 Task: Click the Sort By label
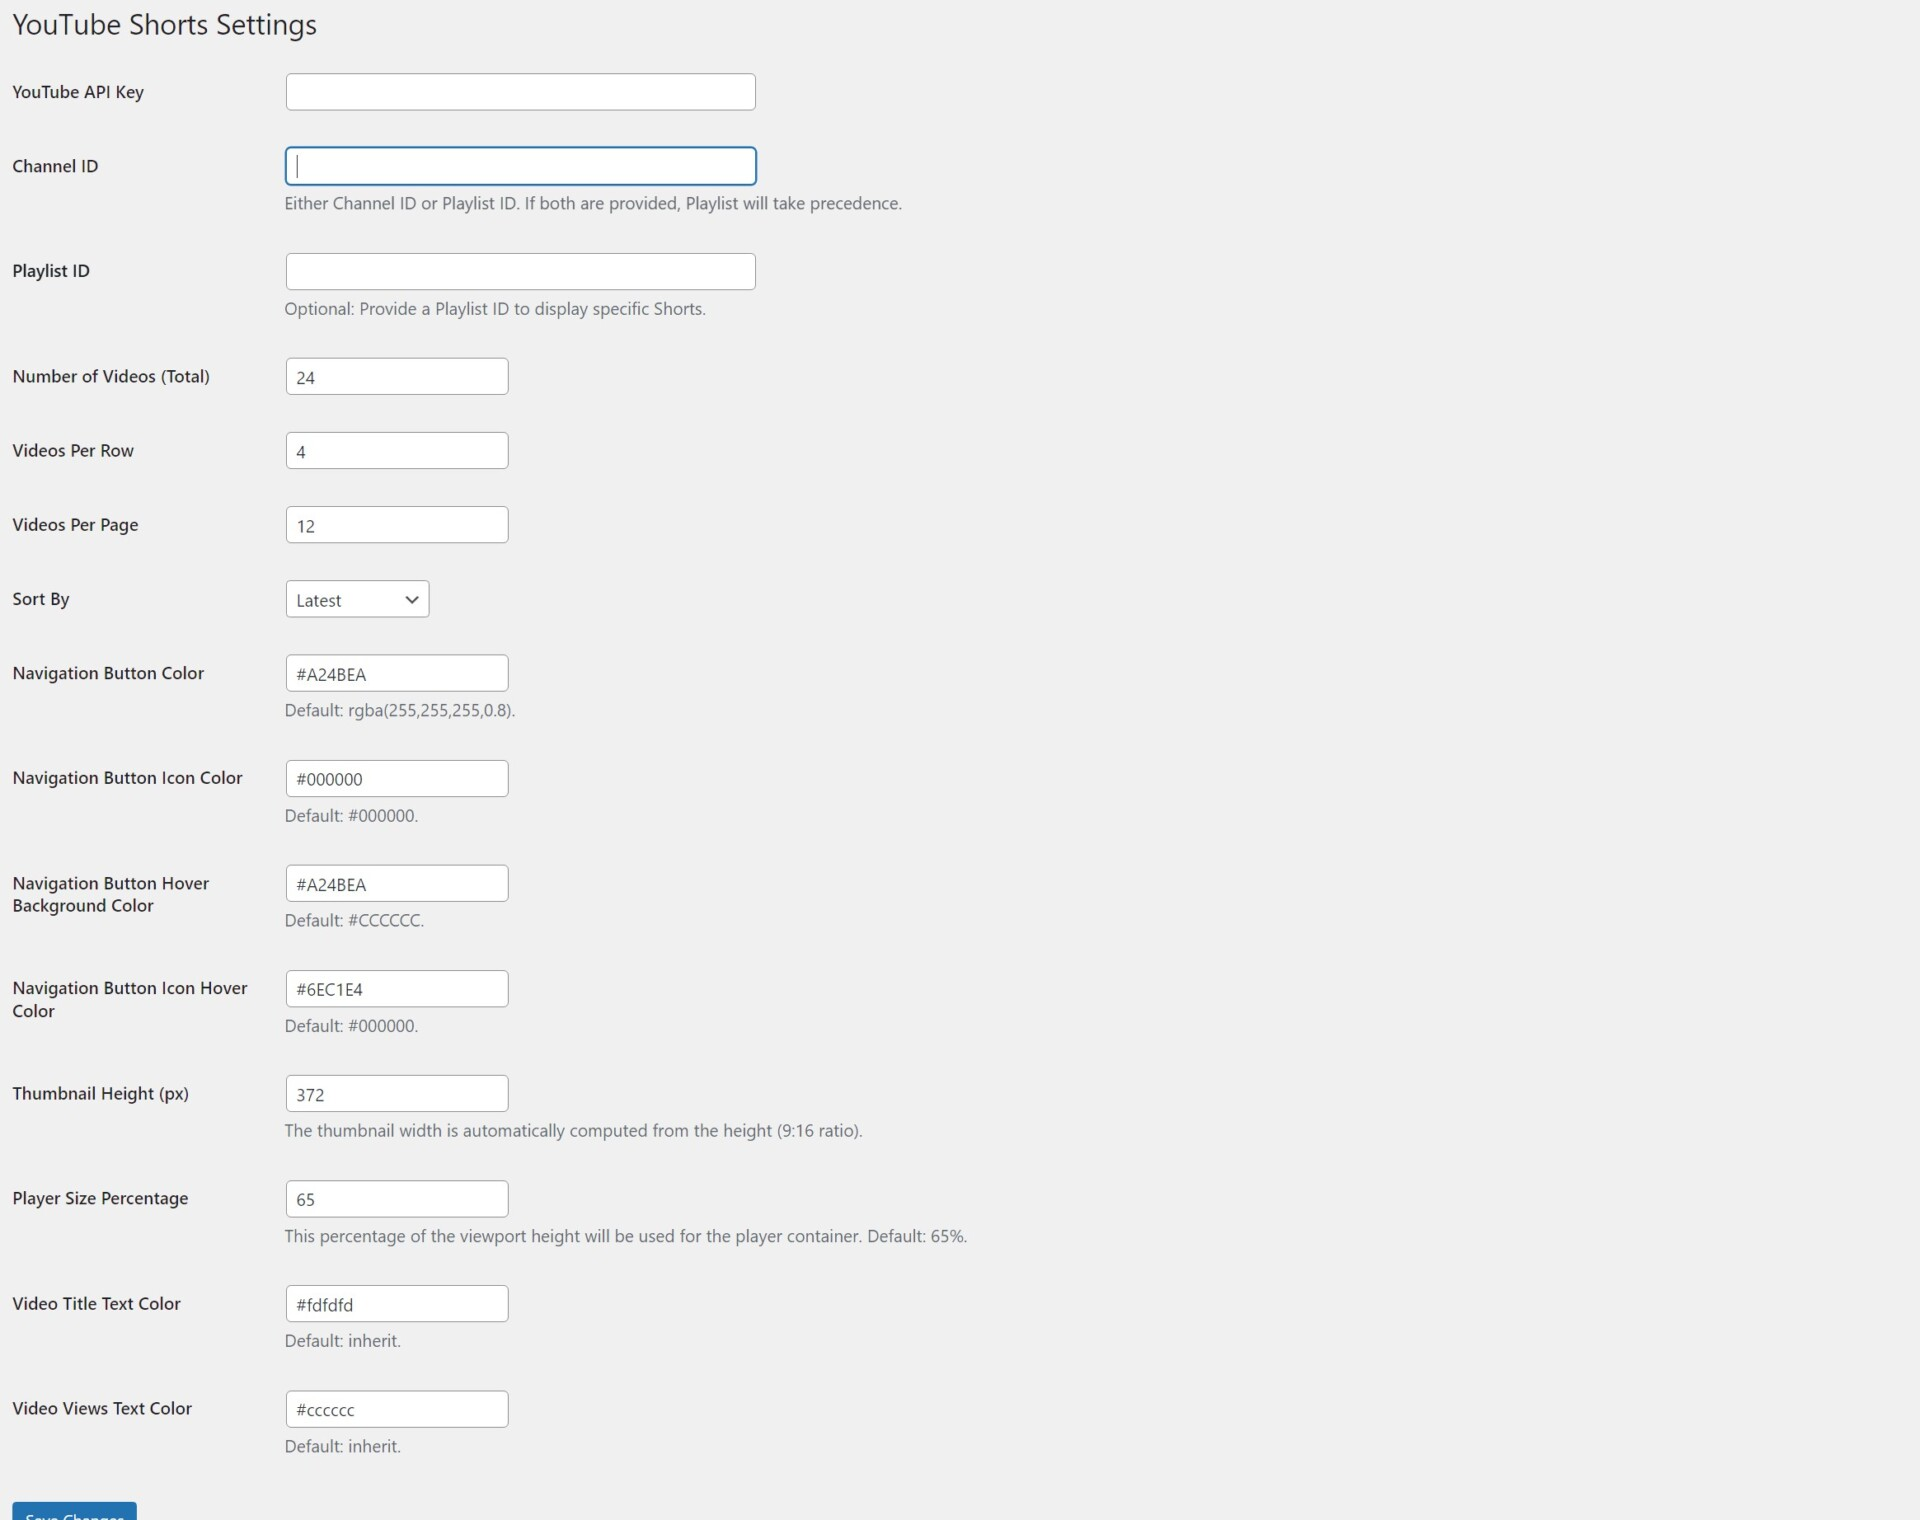point(41,599)
